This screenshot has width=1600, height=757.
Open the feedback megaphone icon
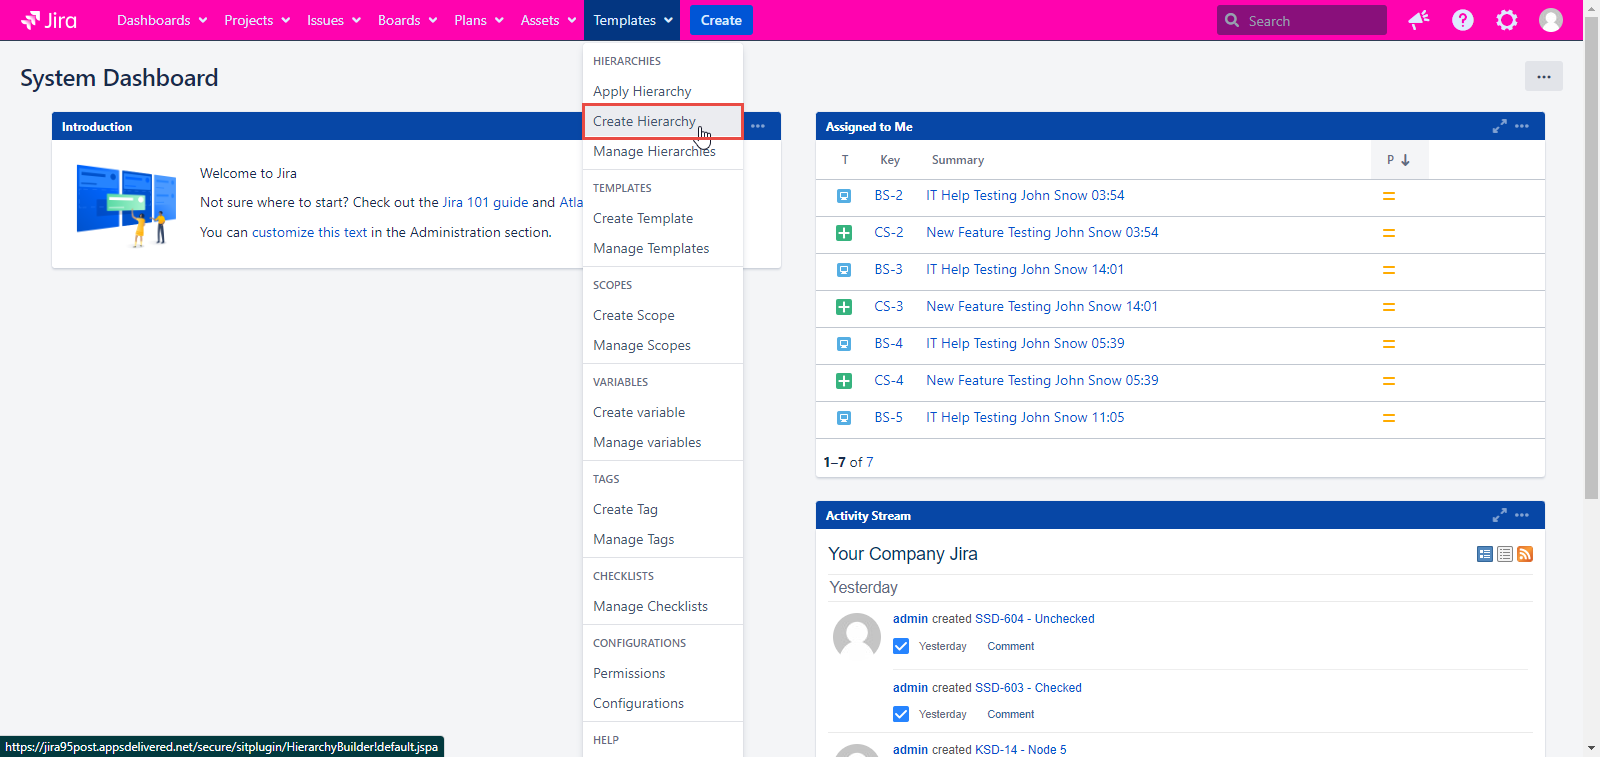coord(1418,20)
